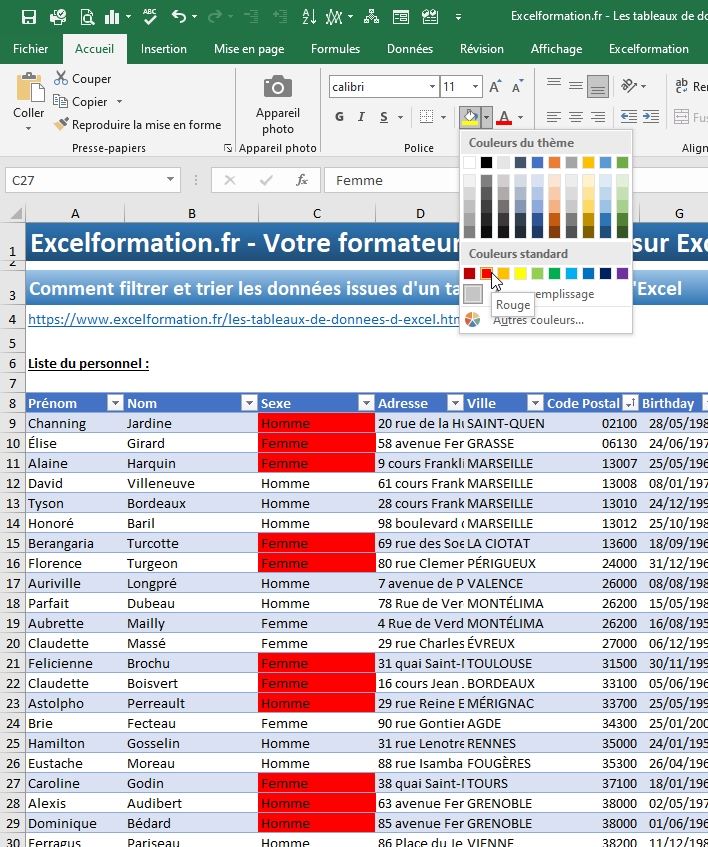
Task: Click the quick print icon in title bar
Action: point(58,17)
